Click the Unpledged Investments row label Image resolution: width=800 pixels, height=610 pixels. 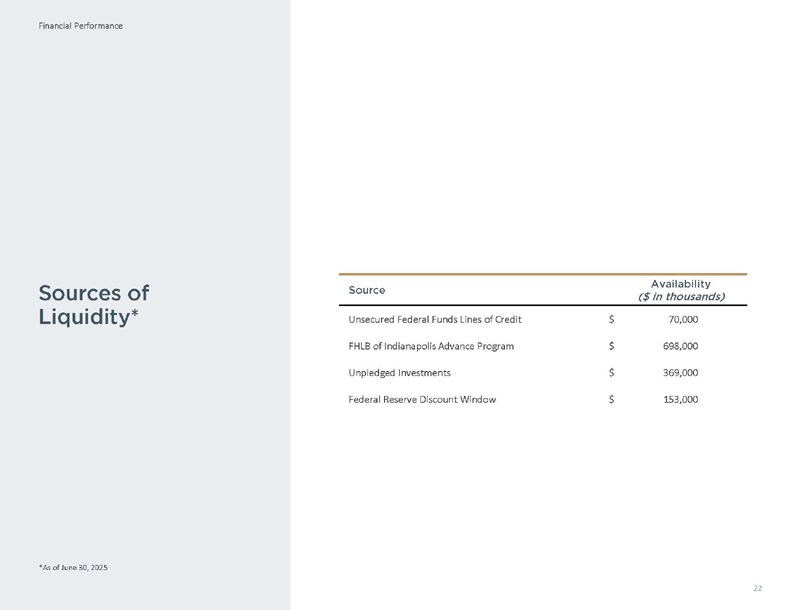pos(399,373)
